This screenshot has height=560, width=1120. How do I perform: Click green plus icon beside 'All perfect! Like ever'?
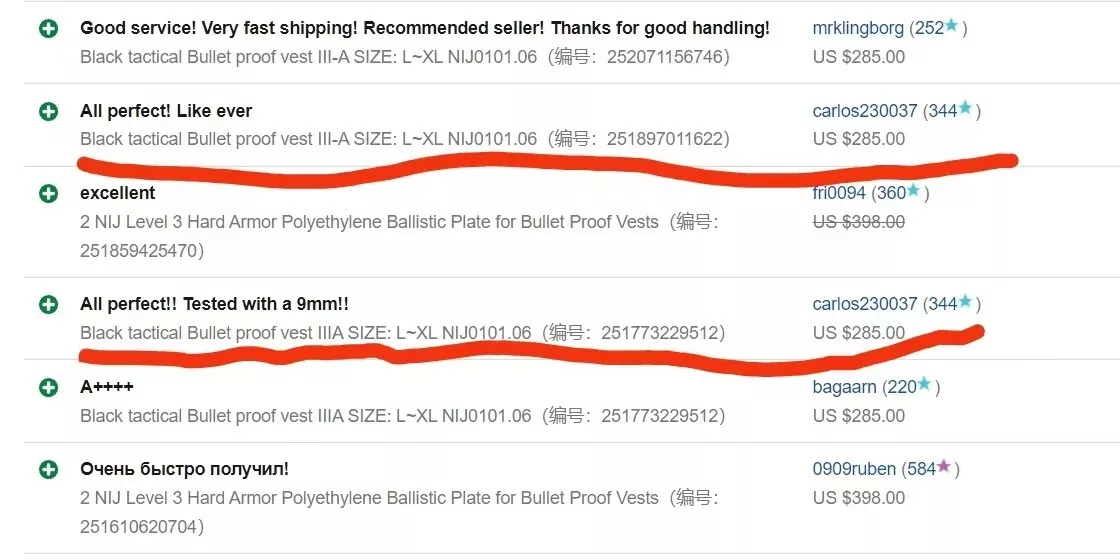(49, 111)
